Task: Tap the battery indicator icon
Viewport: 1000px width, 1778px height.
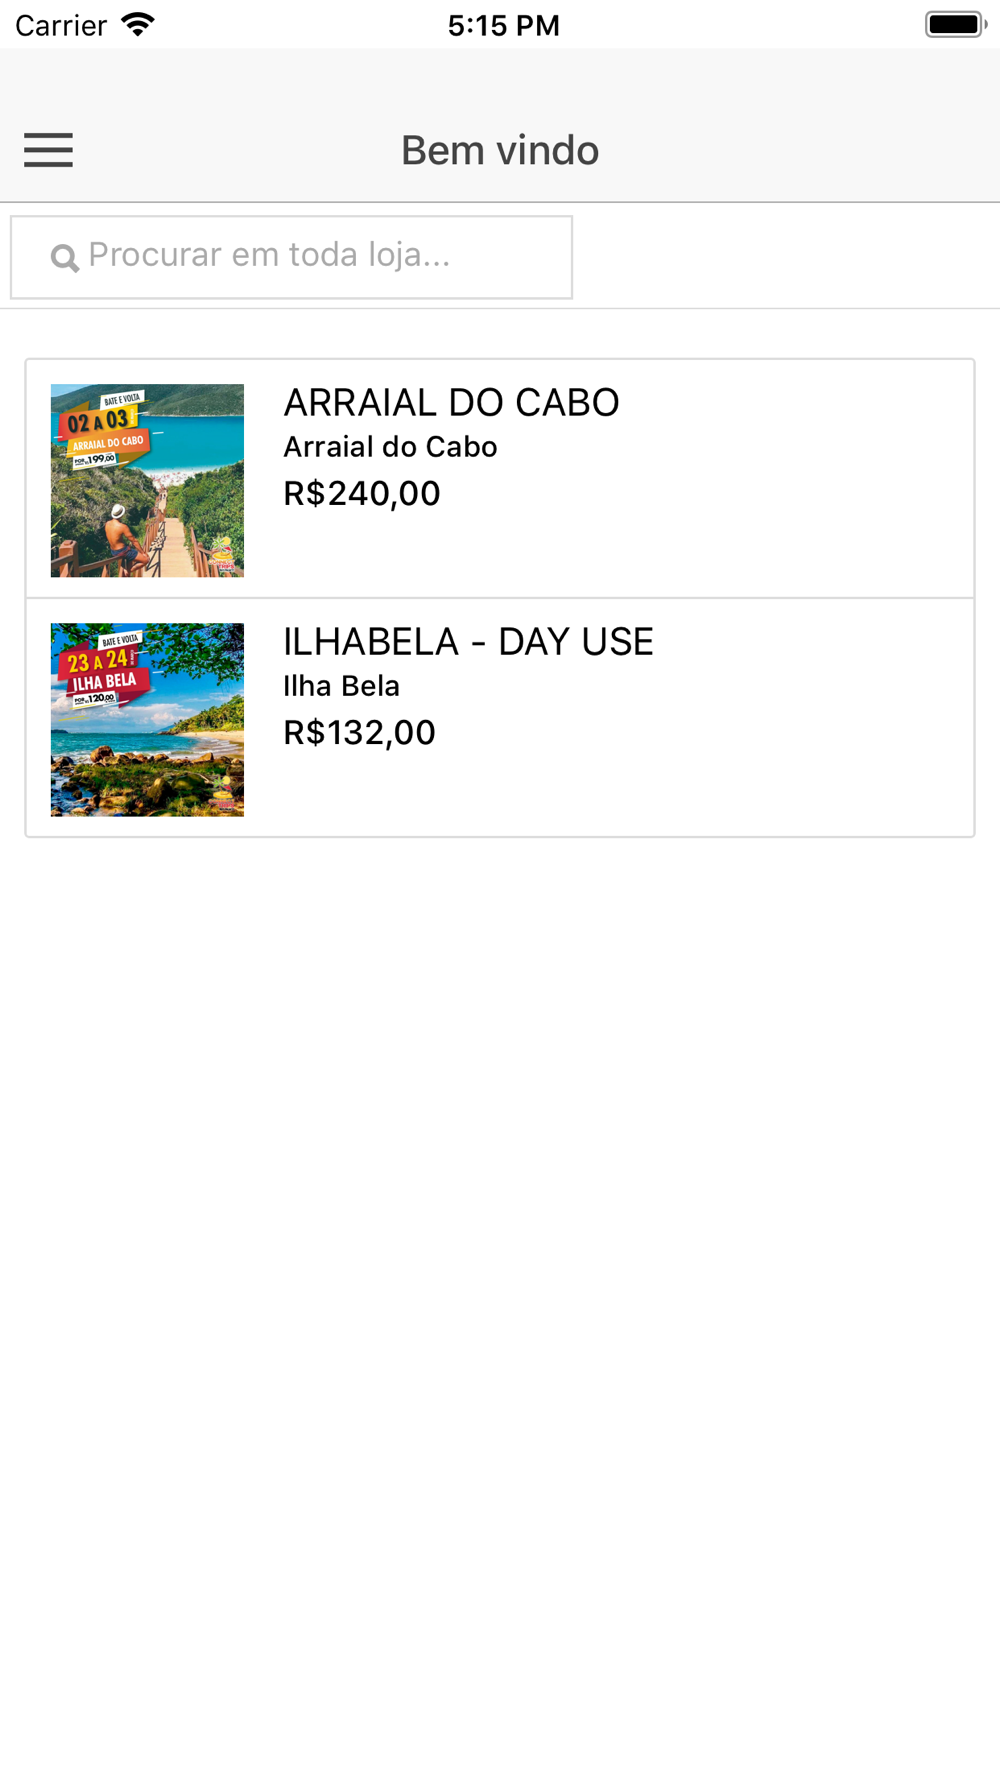Action: tap(955, 24)
